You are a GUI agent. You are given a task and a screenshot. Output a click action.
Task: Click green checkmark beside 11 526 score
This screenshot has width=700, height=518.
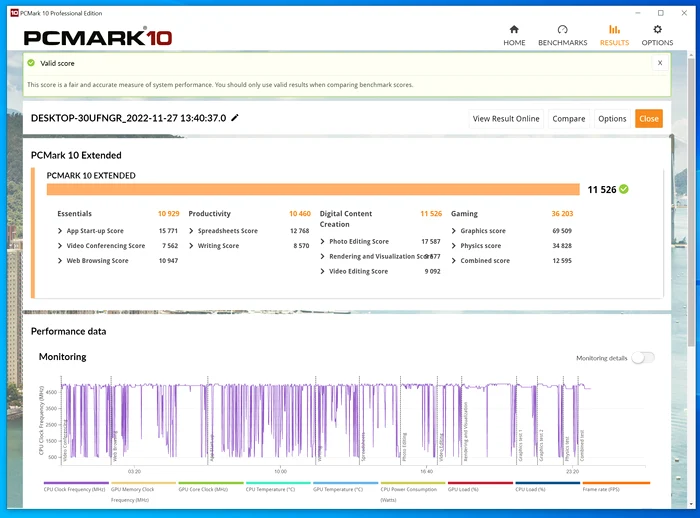point(624,189)
